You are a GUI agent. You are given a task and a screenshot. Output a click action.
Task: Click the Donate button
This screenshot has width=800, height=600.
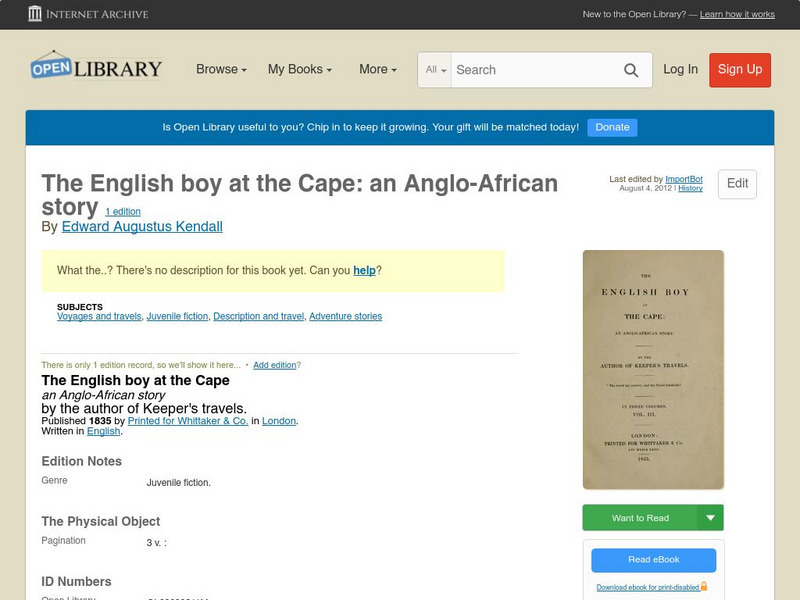pos(611,127)
